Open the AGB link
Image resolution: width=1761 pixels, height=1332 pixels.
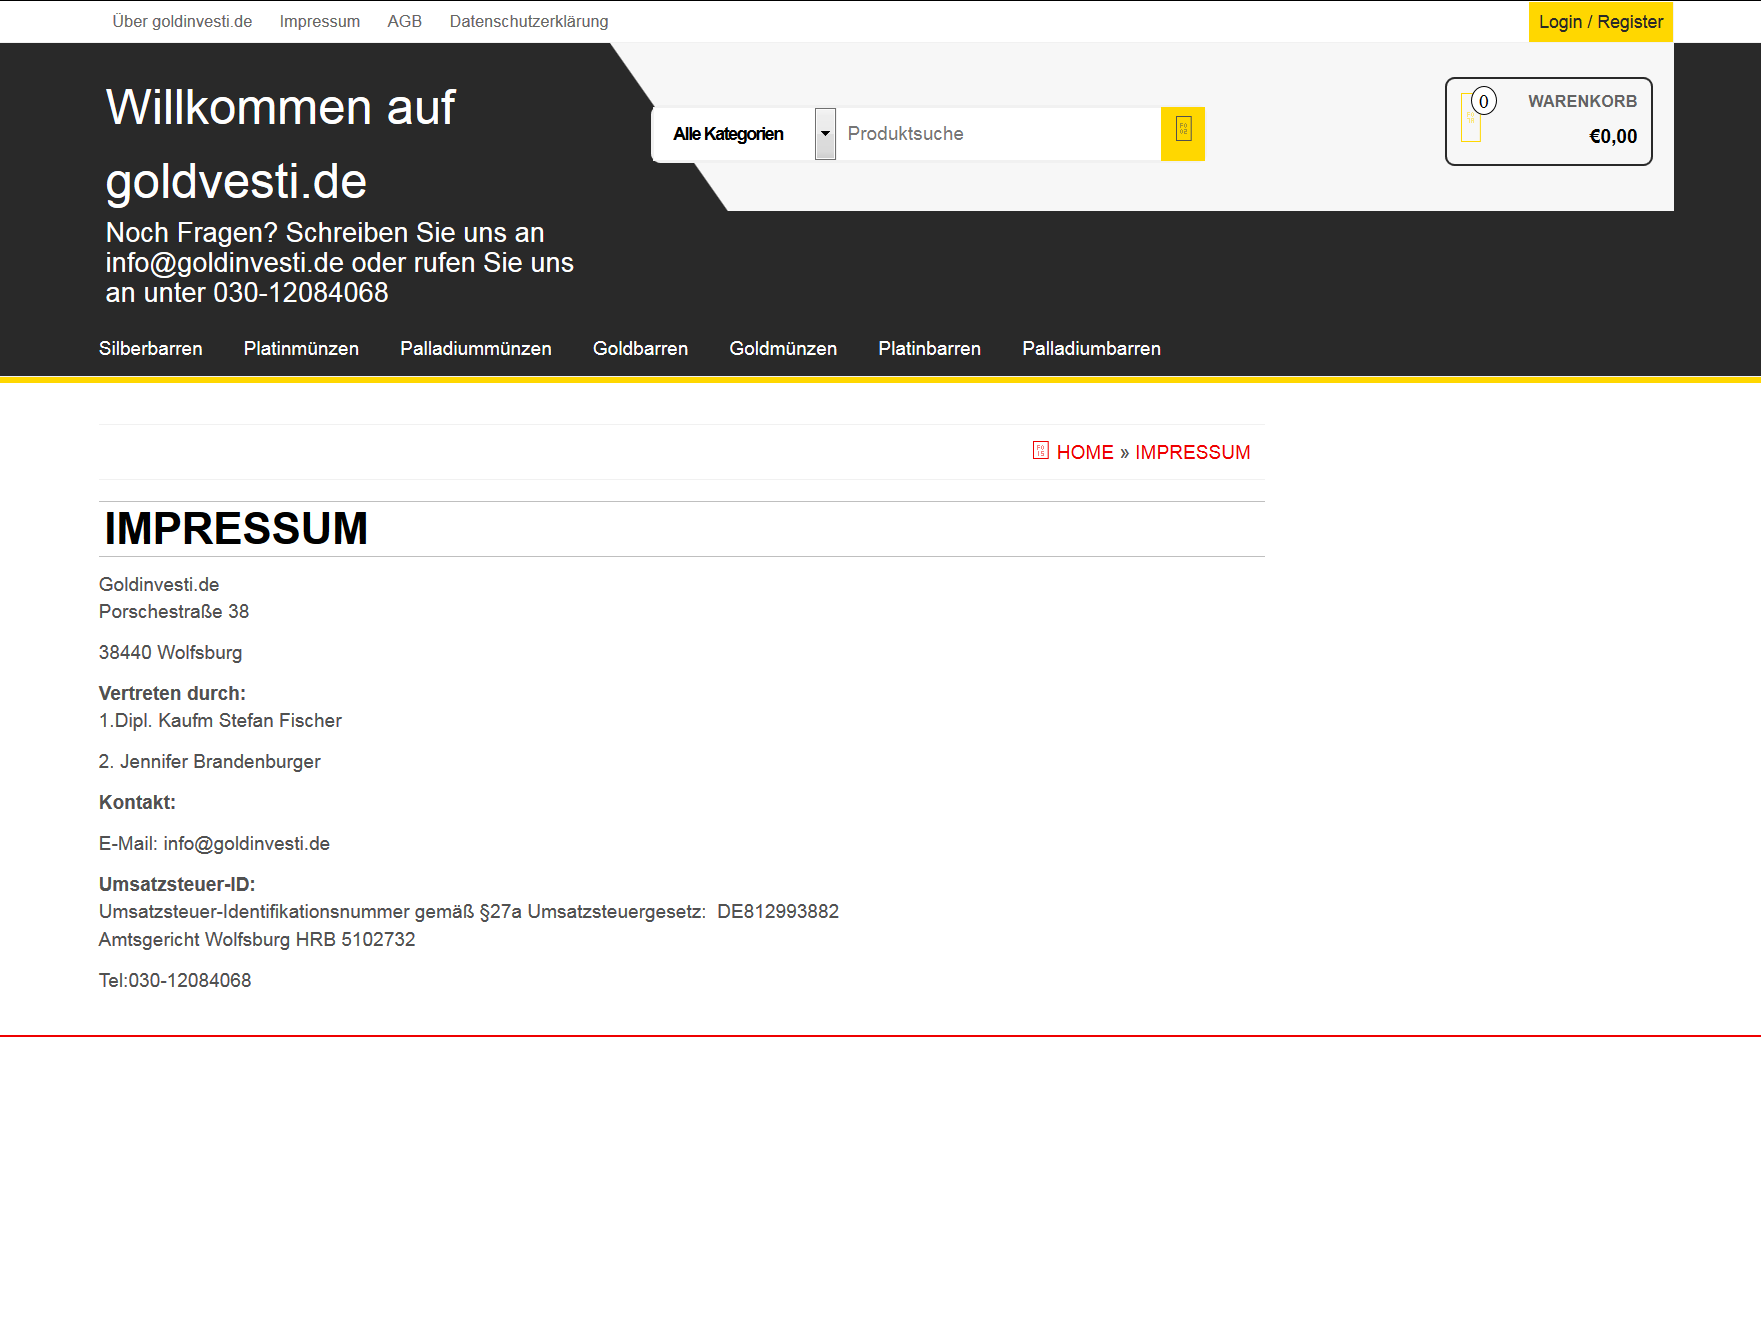point(405,21)
